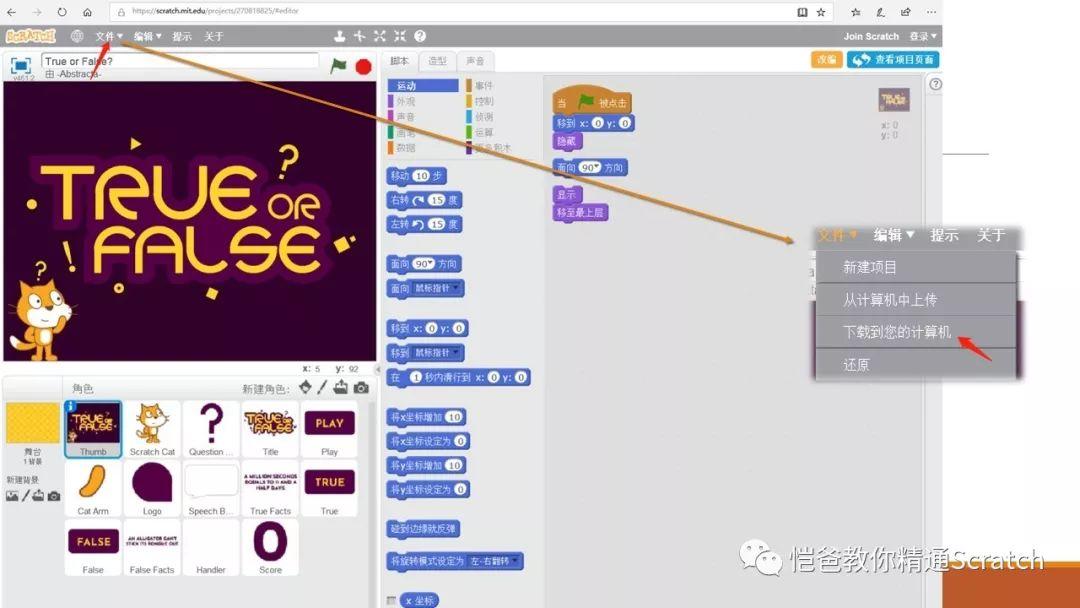Screen dimensions: 1080x608
Task: Open the browser more options ellipsis
Action: coord(931,12)
